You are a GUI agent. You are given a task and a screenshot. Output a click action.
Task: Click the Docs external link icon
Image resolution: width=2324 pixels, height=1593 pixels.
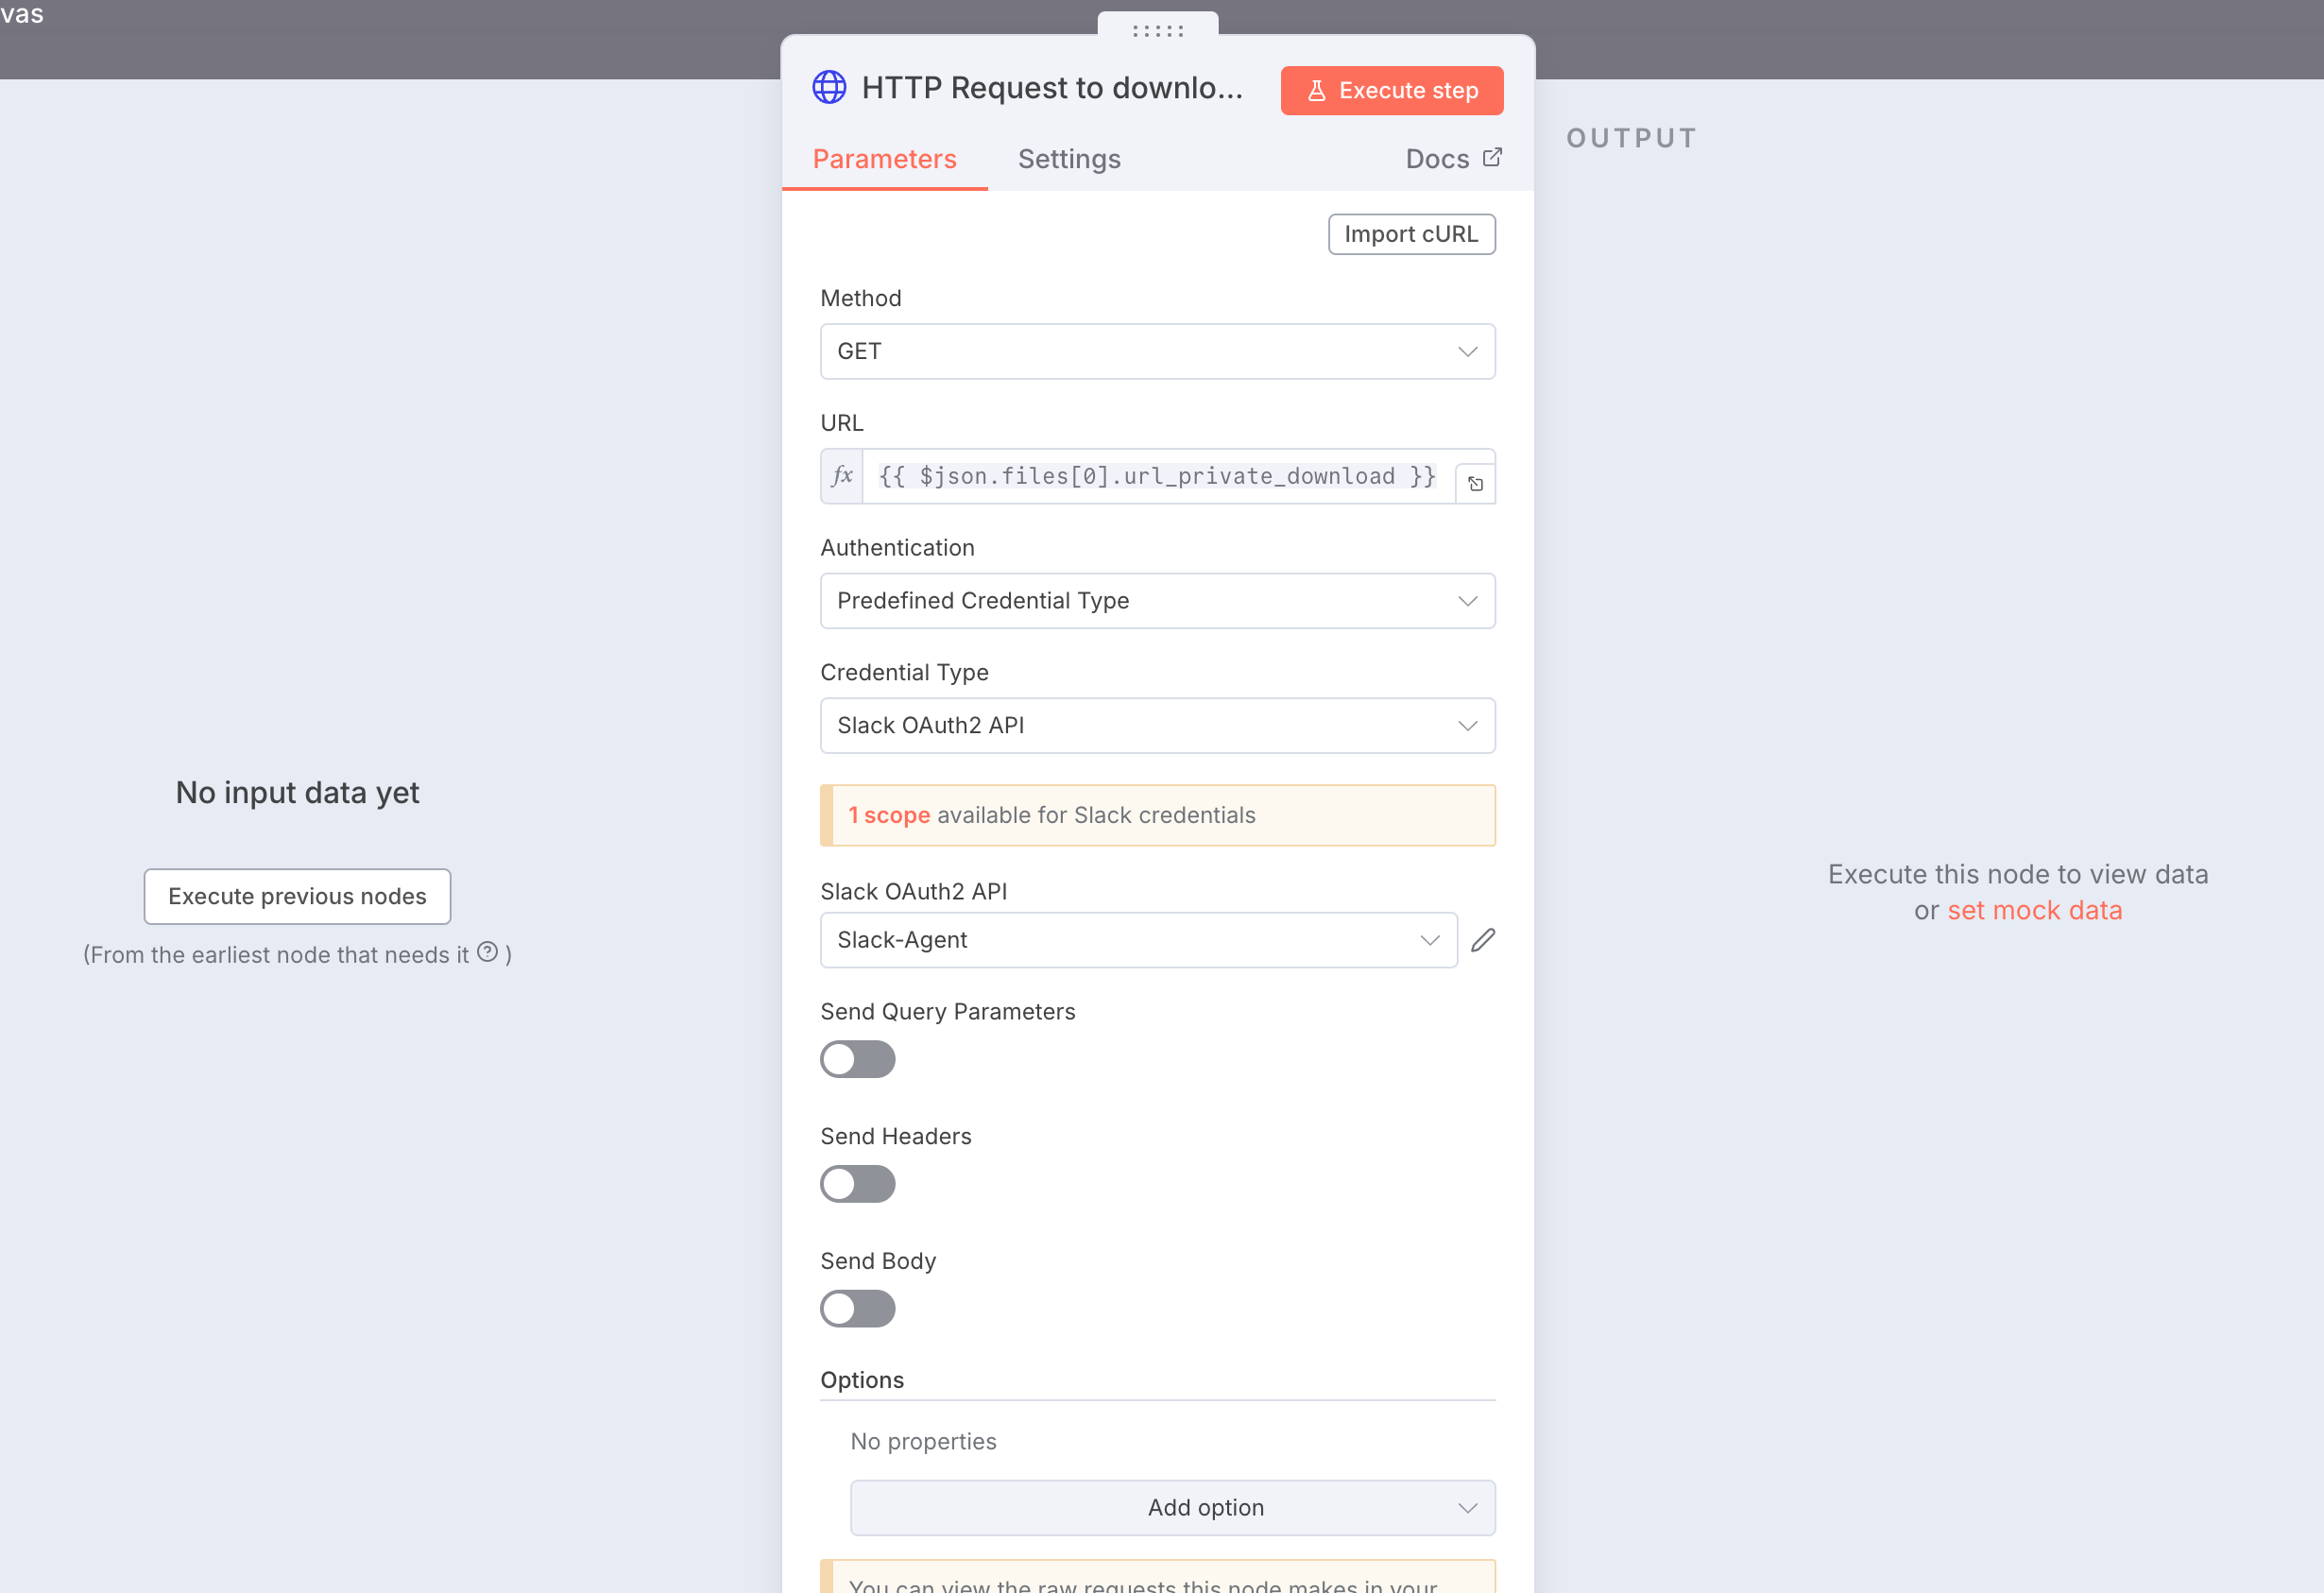point(1492,158)
